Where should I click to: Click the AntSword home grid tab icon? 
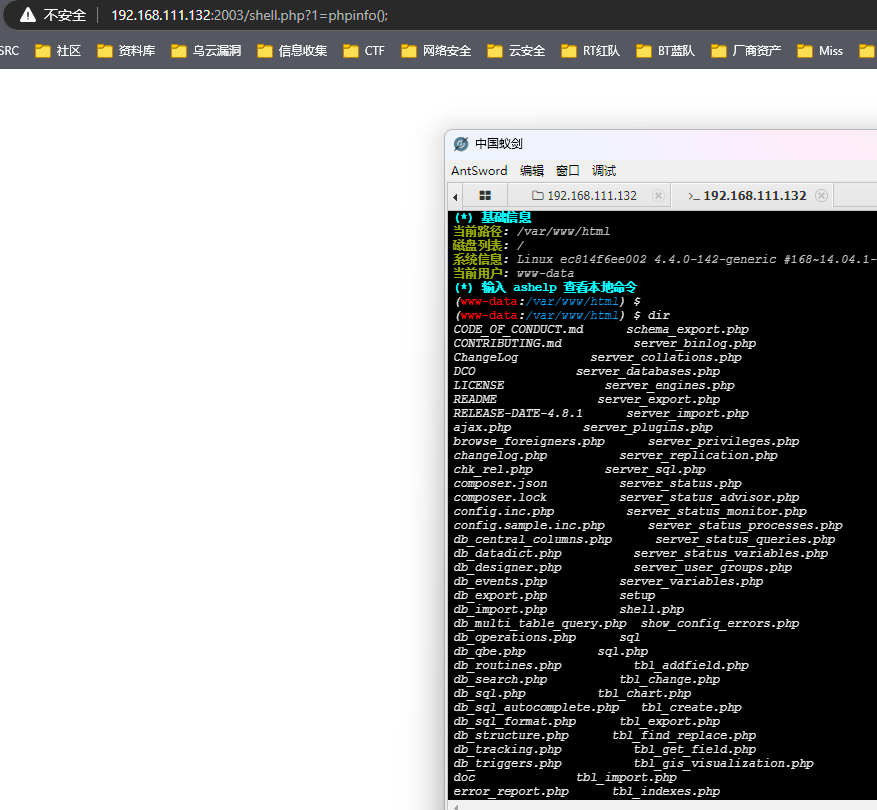(x=485, y=196)
